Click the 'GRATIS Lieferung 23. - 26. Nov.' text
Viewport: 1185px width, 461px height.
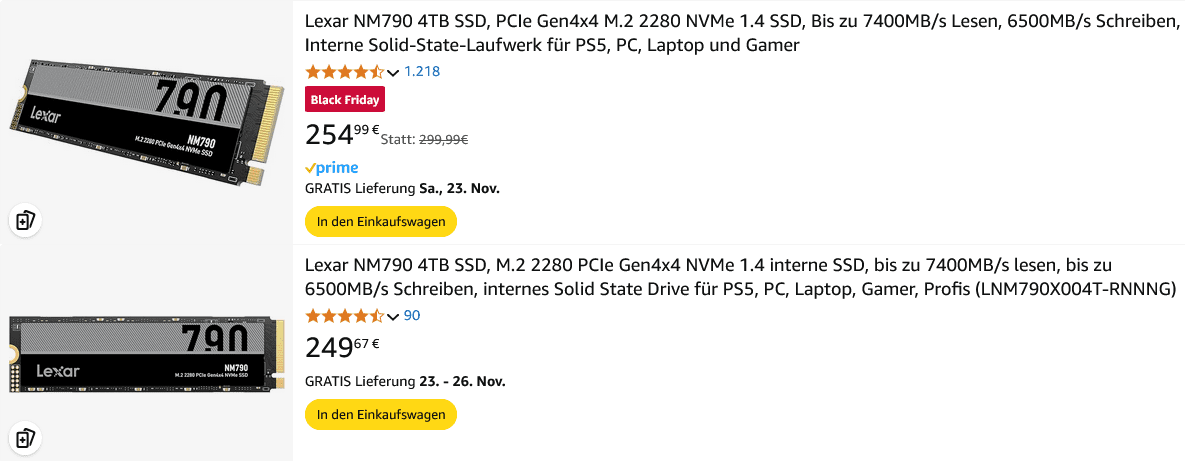405,381
